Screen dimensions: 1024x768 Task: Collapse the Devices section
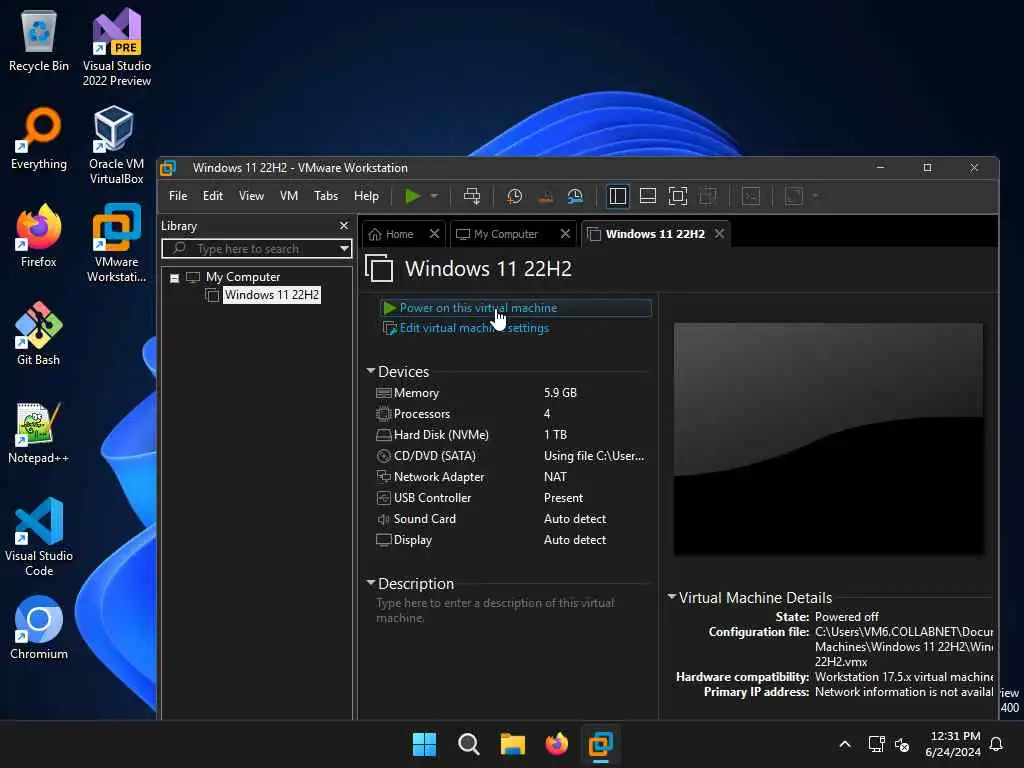coord(371,371)
